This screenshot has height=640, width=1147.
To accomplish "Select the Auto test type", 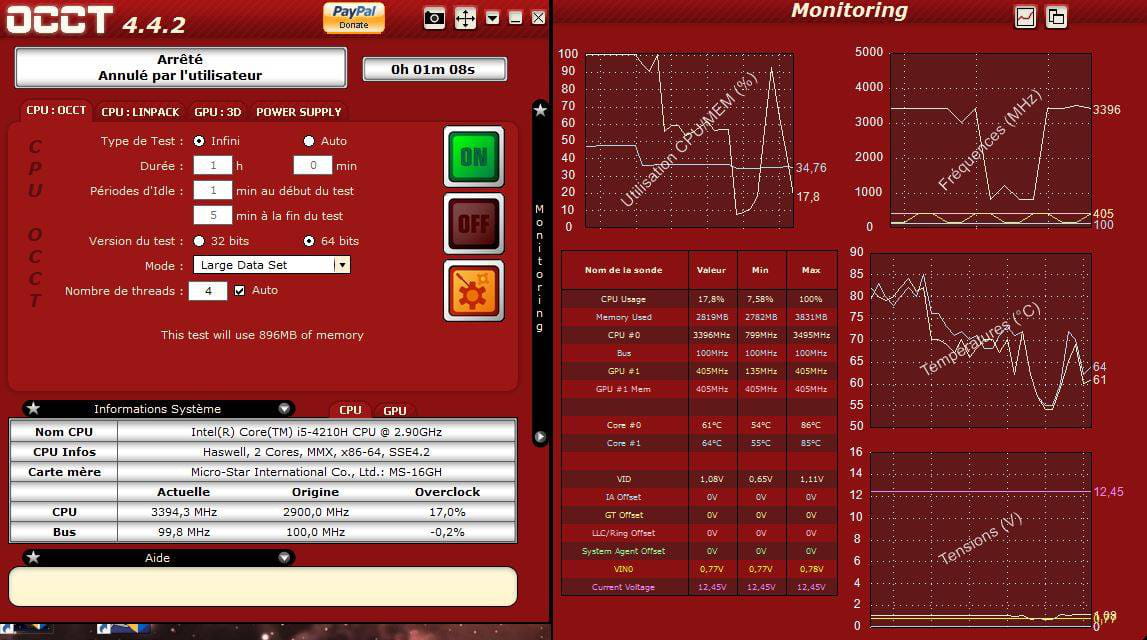I will tap(309, 141).
